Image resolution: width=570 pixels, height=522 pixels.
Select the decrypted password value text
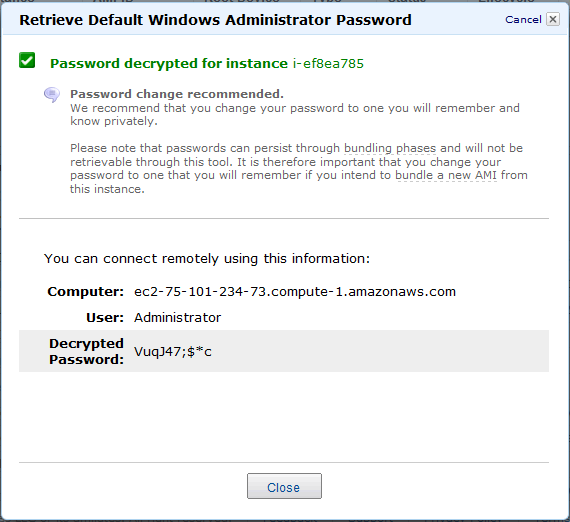click(173, 352)
